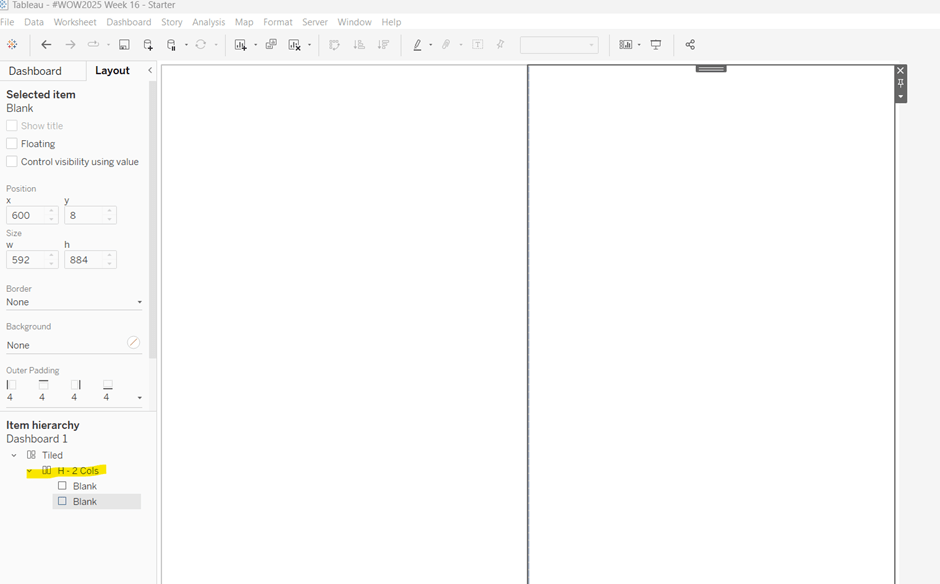940x584 pixels.
Task: Collapse the H - 2 Cols container
Action: (x=30, y=471)
